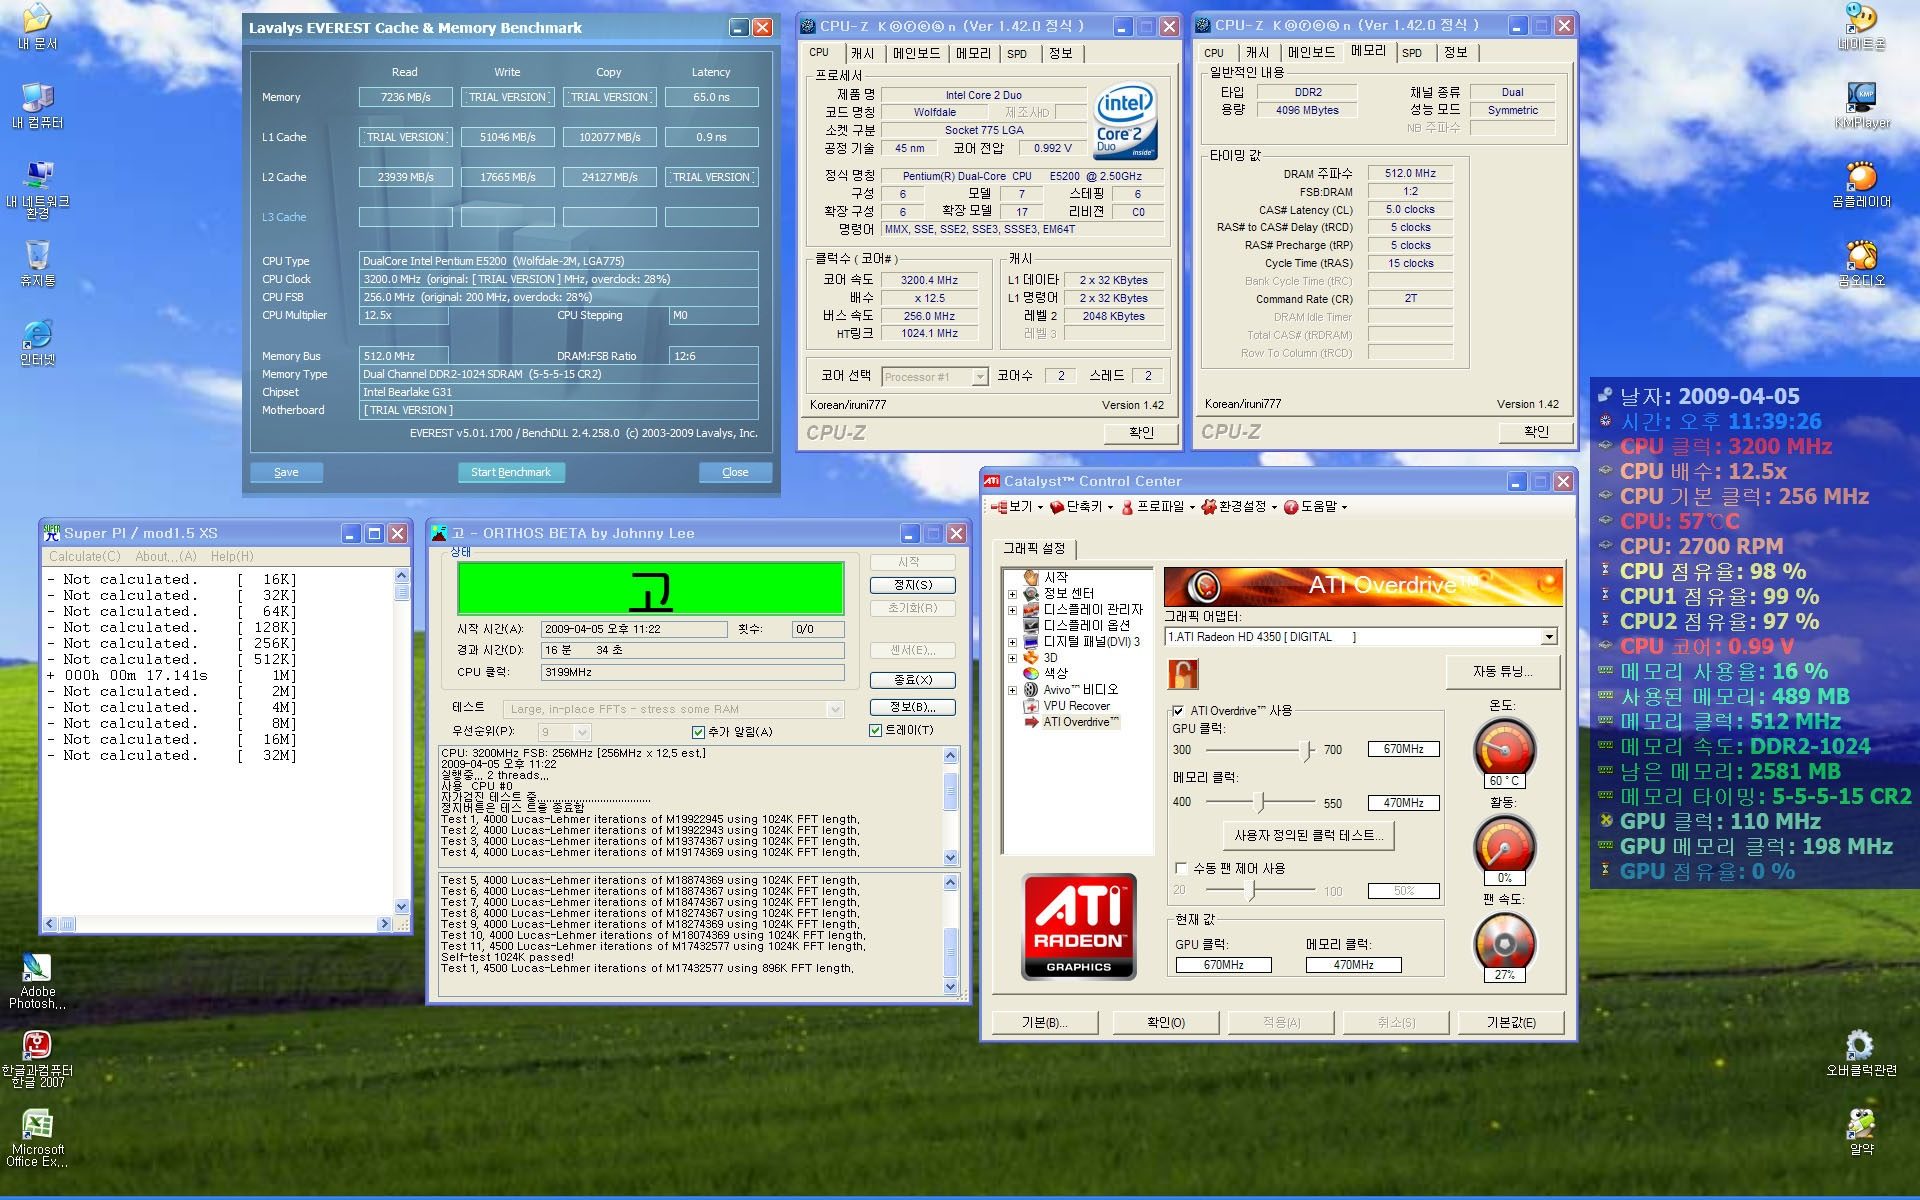Viewport: 1920px width, 1200px height.
Task: Open the 오버클럭관련 desktop icon
Action: [x=1861, y=1054]
